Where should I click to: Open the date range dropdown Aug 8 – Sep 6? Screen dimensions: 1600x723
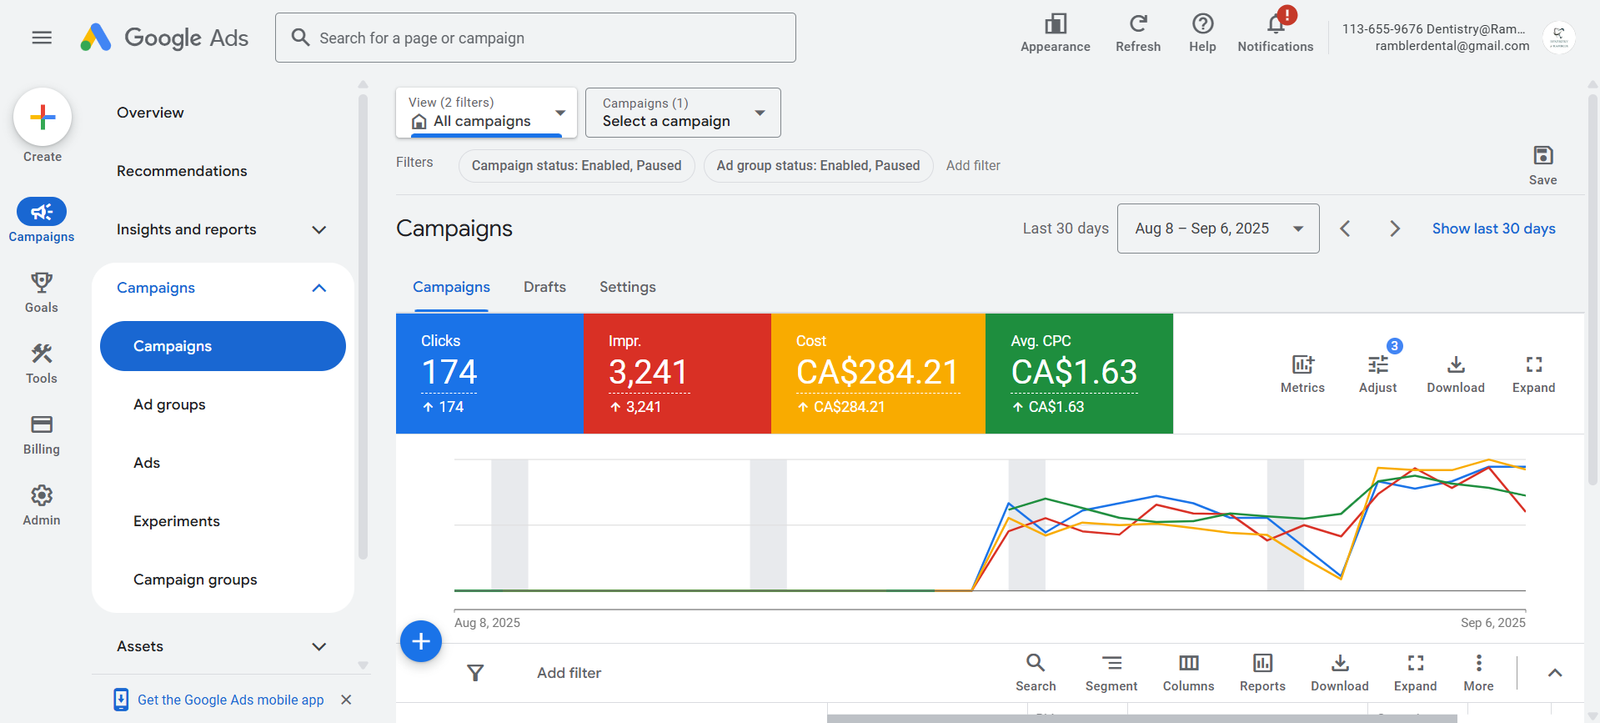point(1217,229)
